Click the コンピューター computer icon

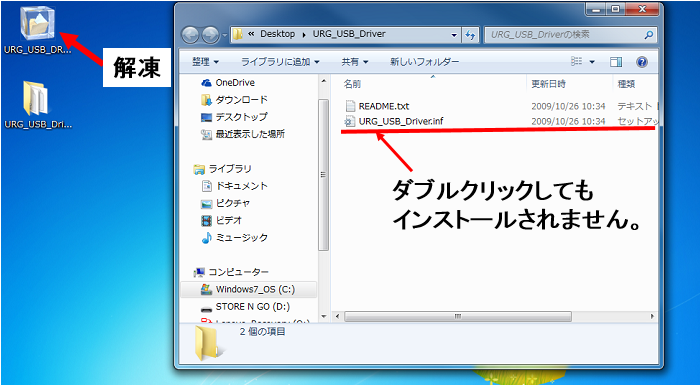[199, 272]
